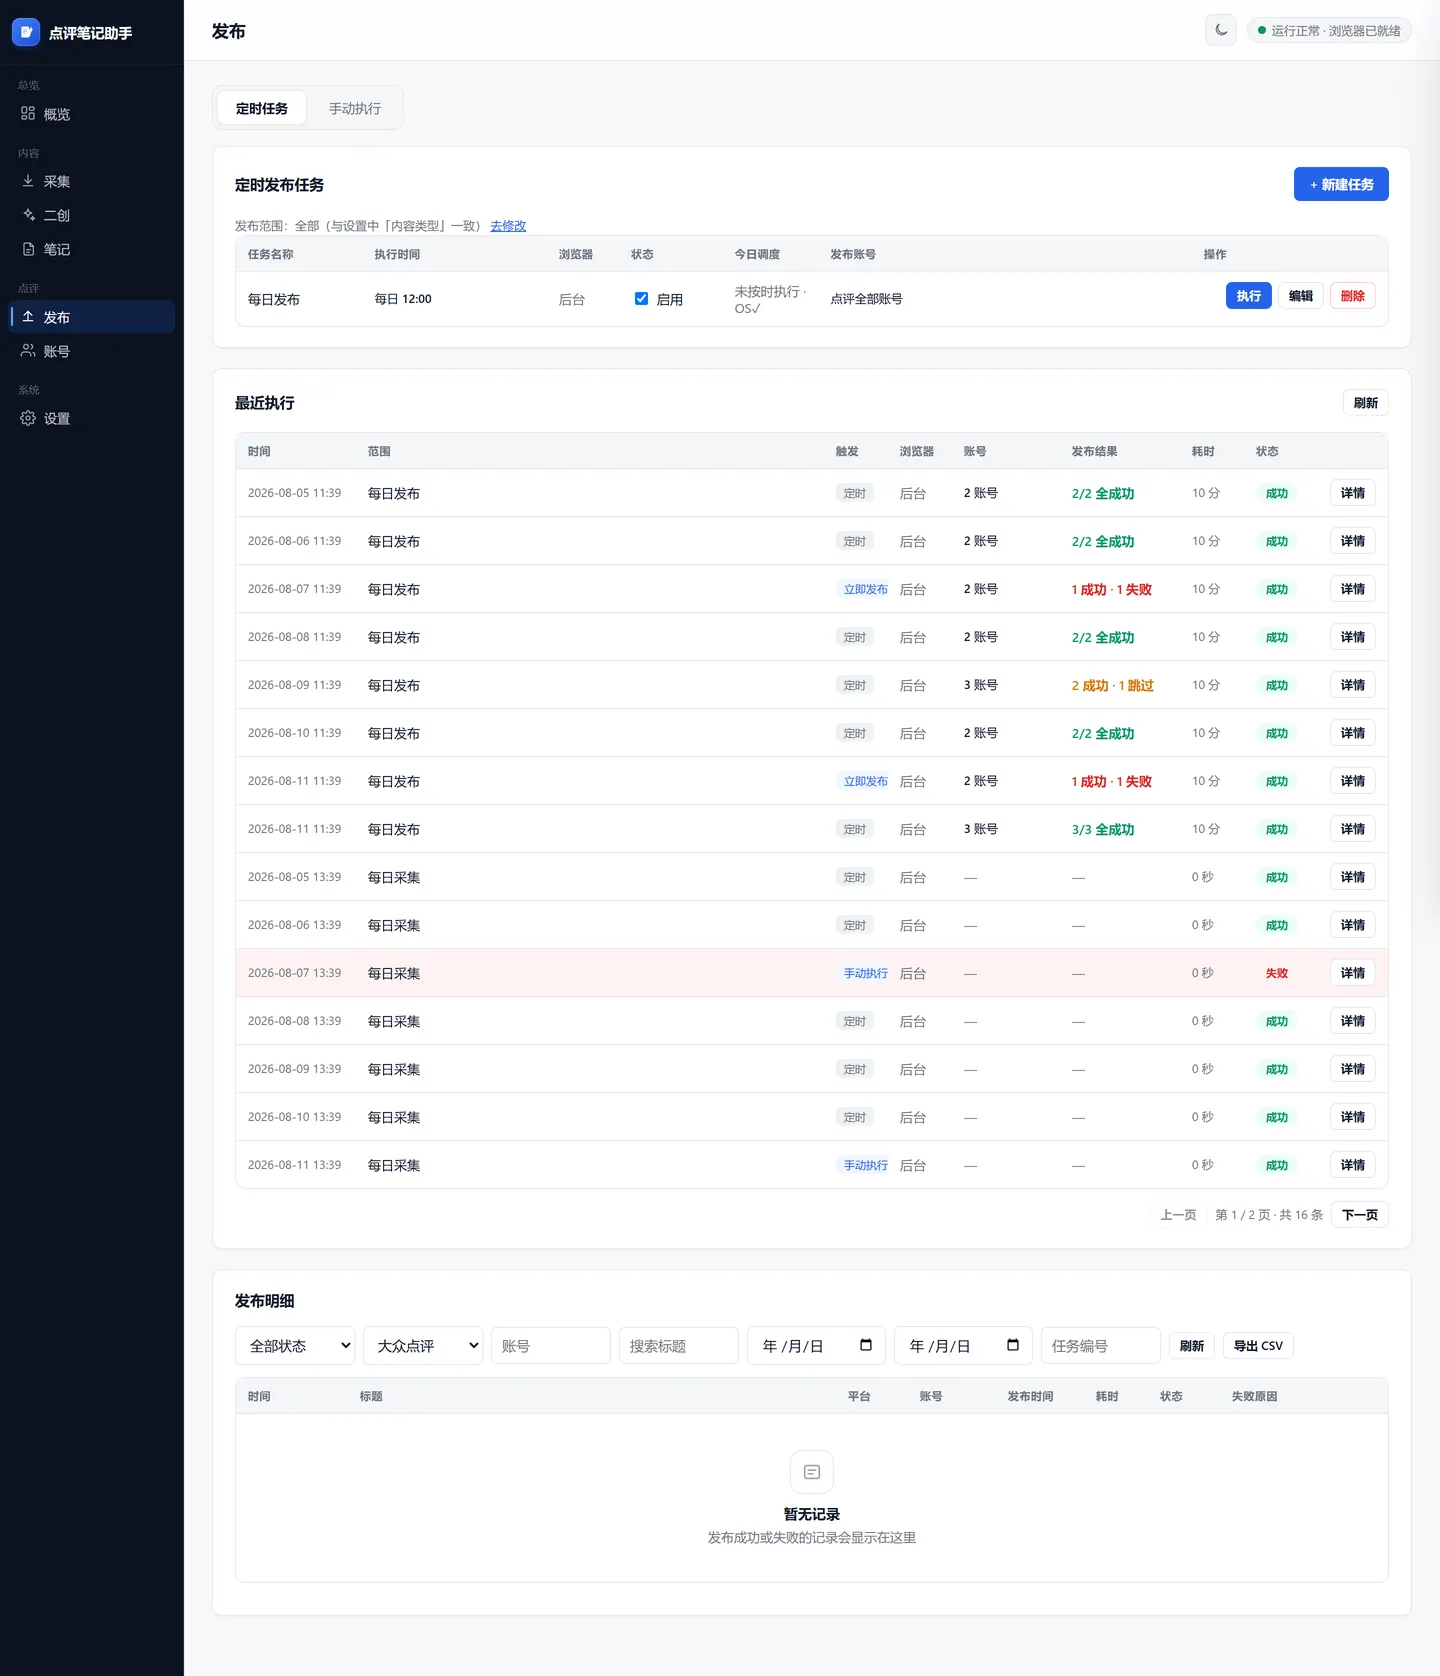Expand the 全部状态 status dropdown
Viewport: 1440px width, 1676px height.
[x=295, y=1346]
